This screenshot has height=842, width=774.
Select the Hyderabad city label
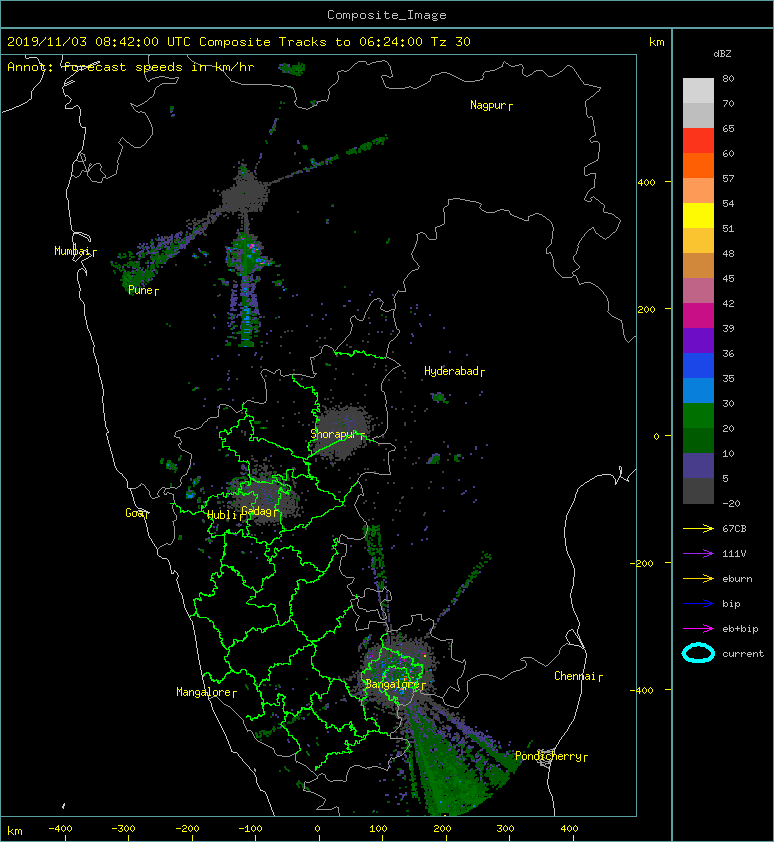click(454, 371)
